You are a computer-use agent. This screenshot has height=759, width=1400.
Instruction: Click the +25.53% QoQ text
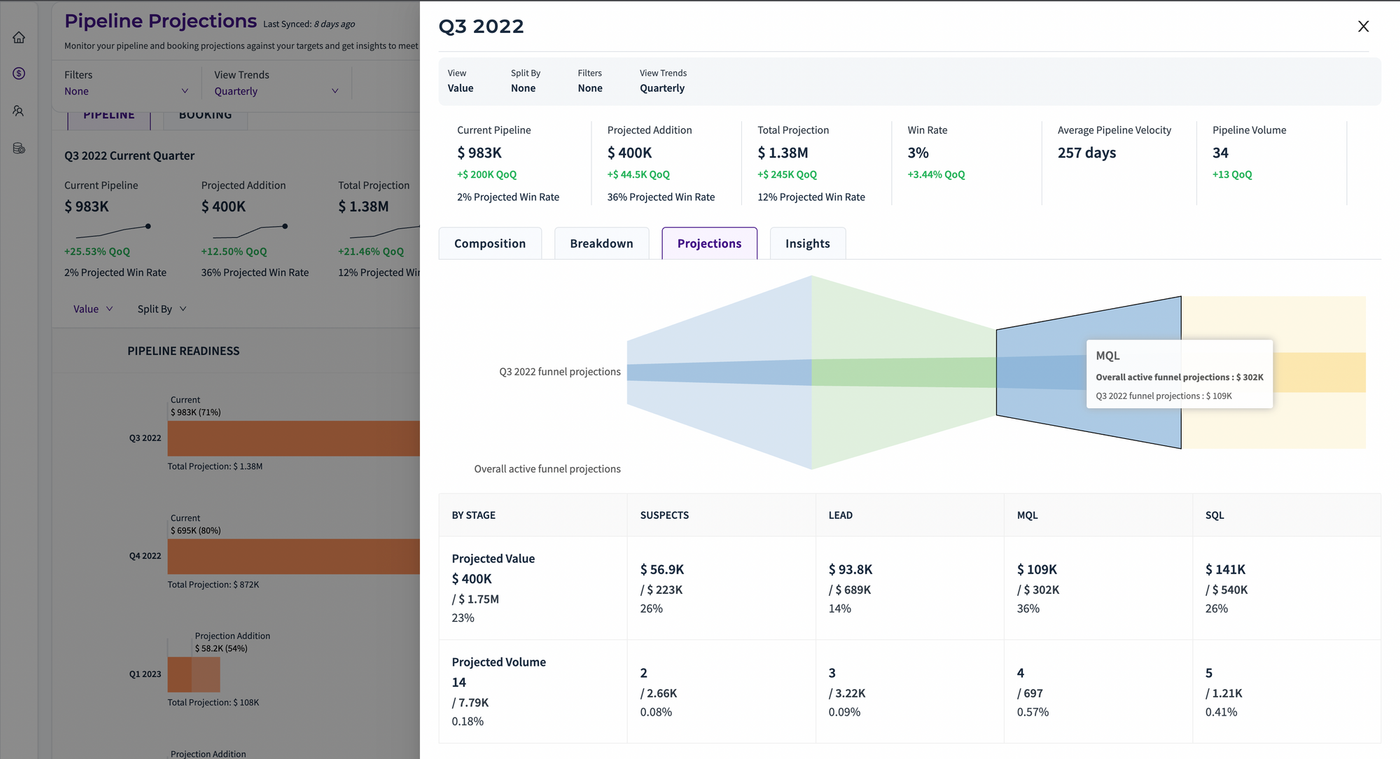(x=97, y=252)
